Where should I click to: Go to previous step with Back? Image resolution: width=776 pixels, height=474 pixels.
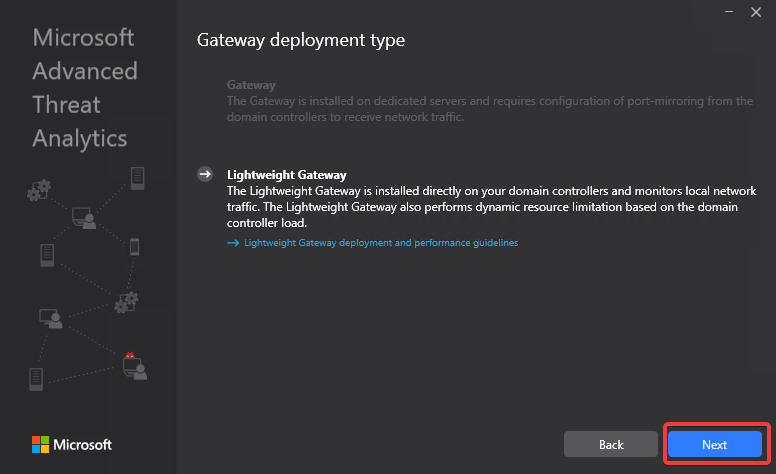tap(611, 444)
